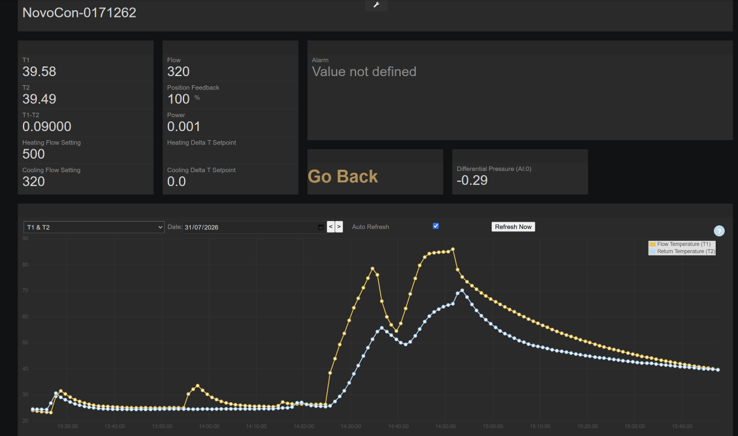The height and width of the screenshot is (436, 738).
Task: Click the Go Back link
Action: pyautogui.click(x=343, y=177)
